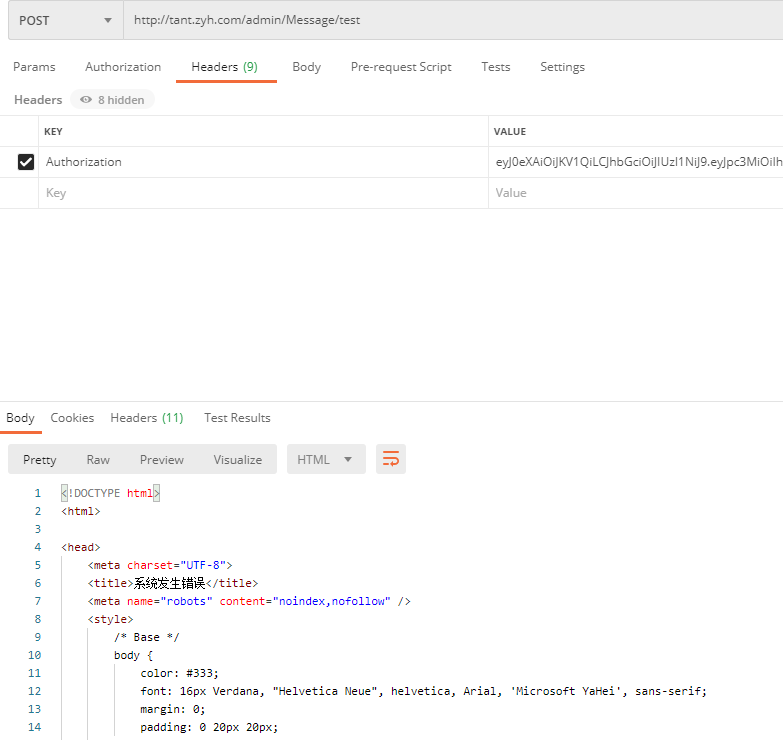
Task: Select the Preview response view
Action: (162, 459)
